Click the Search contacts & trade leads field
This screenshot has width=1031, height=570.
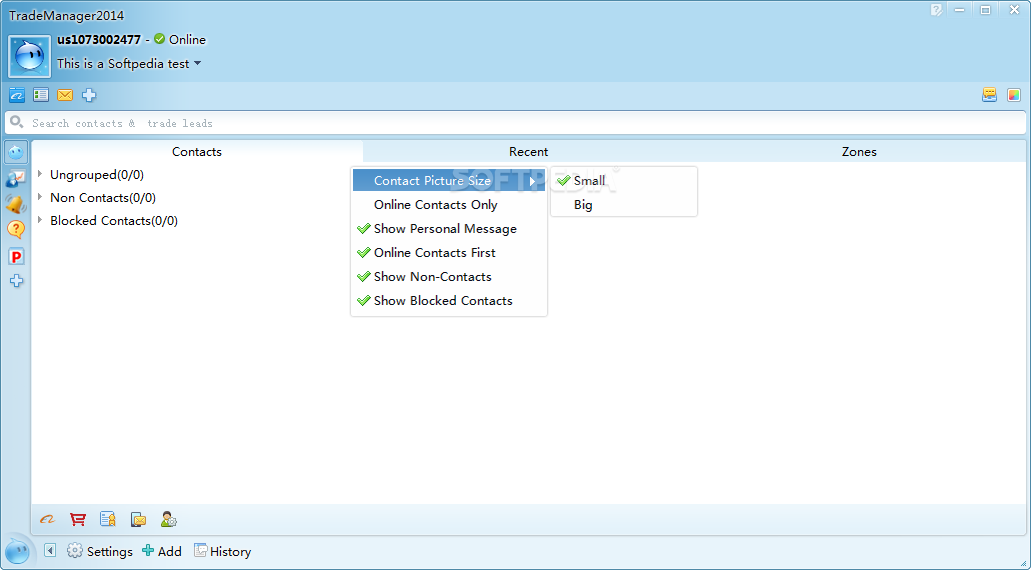(x=516, y=123)
